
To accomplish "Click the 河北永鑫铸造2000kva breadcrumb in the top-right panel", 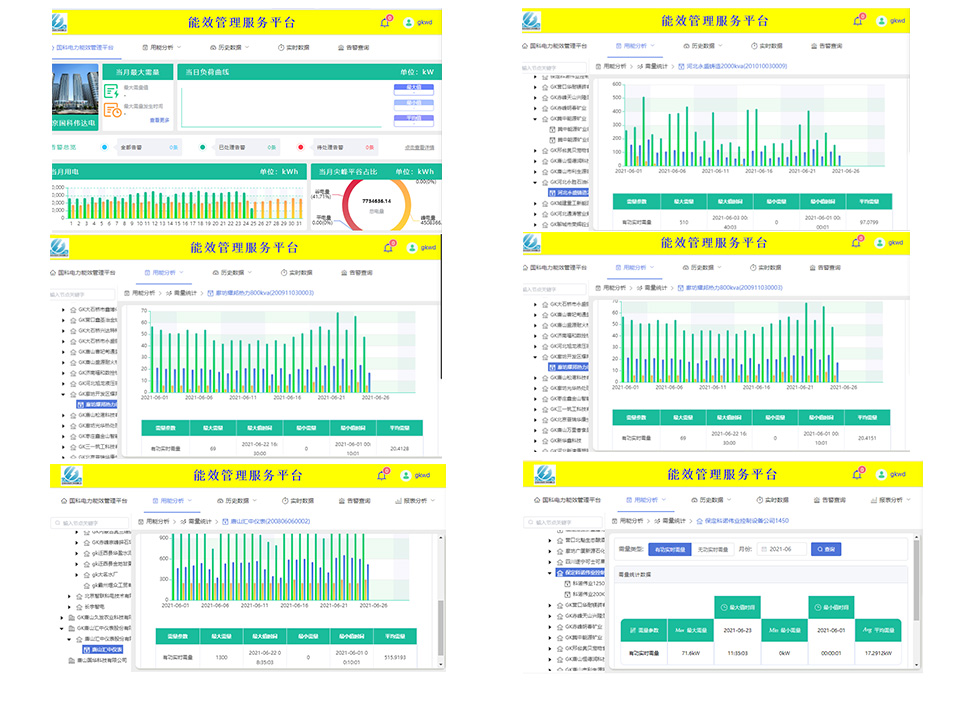I will coord(736,66).
